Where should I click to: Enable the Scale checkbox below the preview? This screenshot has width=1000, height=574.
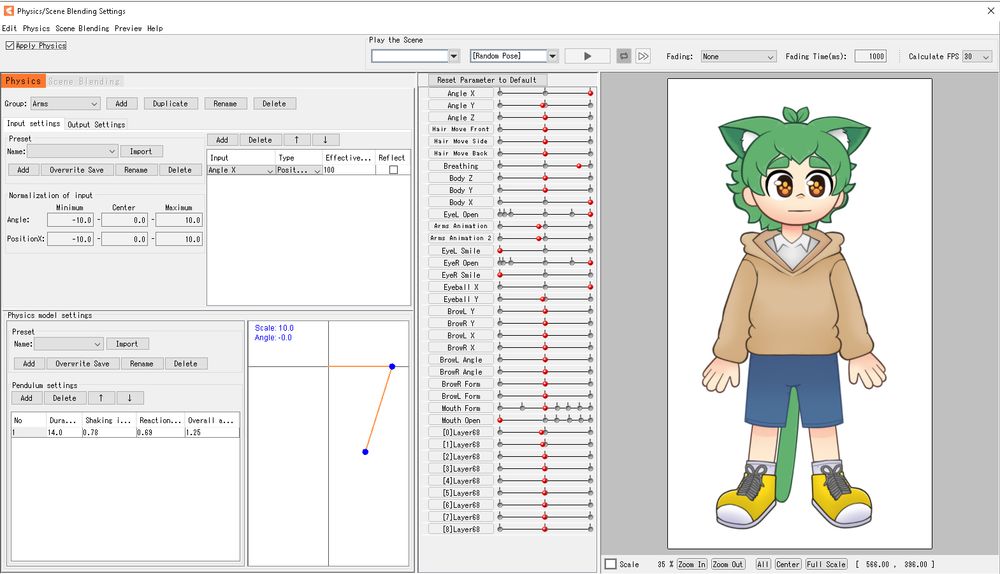pos(610,564)
